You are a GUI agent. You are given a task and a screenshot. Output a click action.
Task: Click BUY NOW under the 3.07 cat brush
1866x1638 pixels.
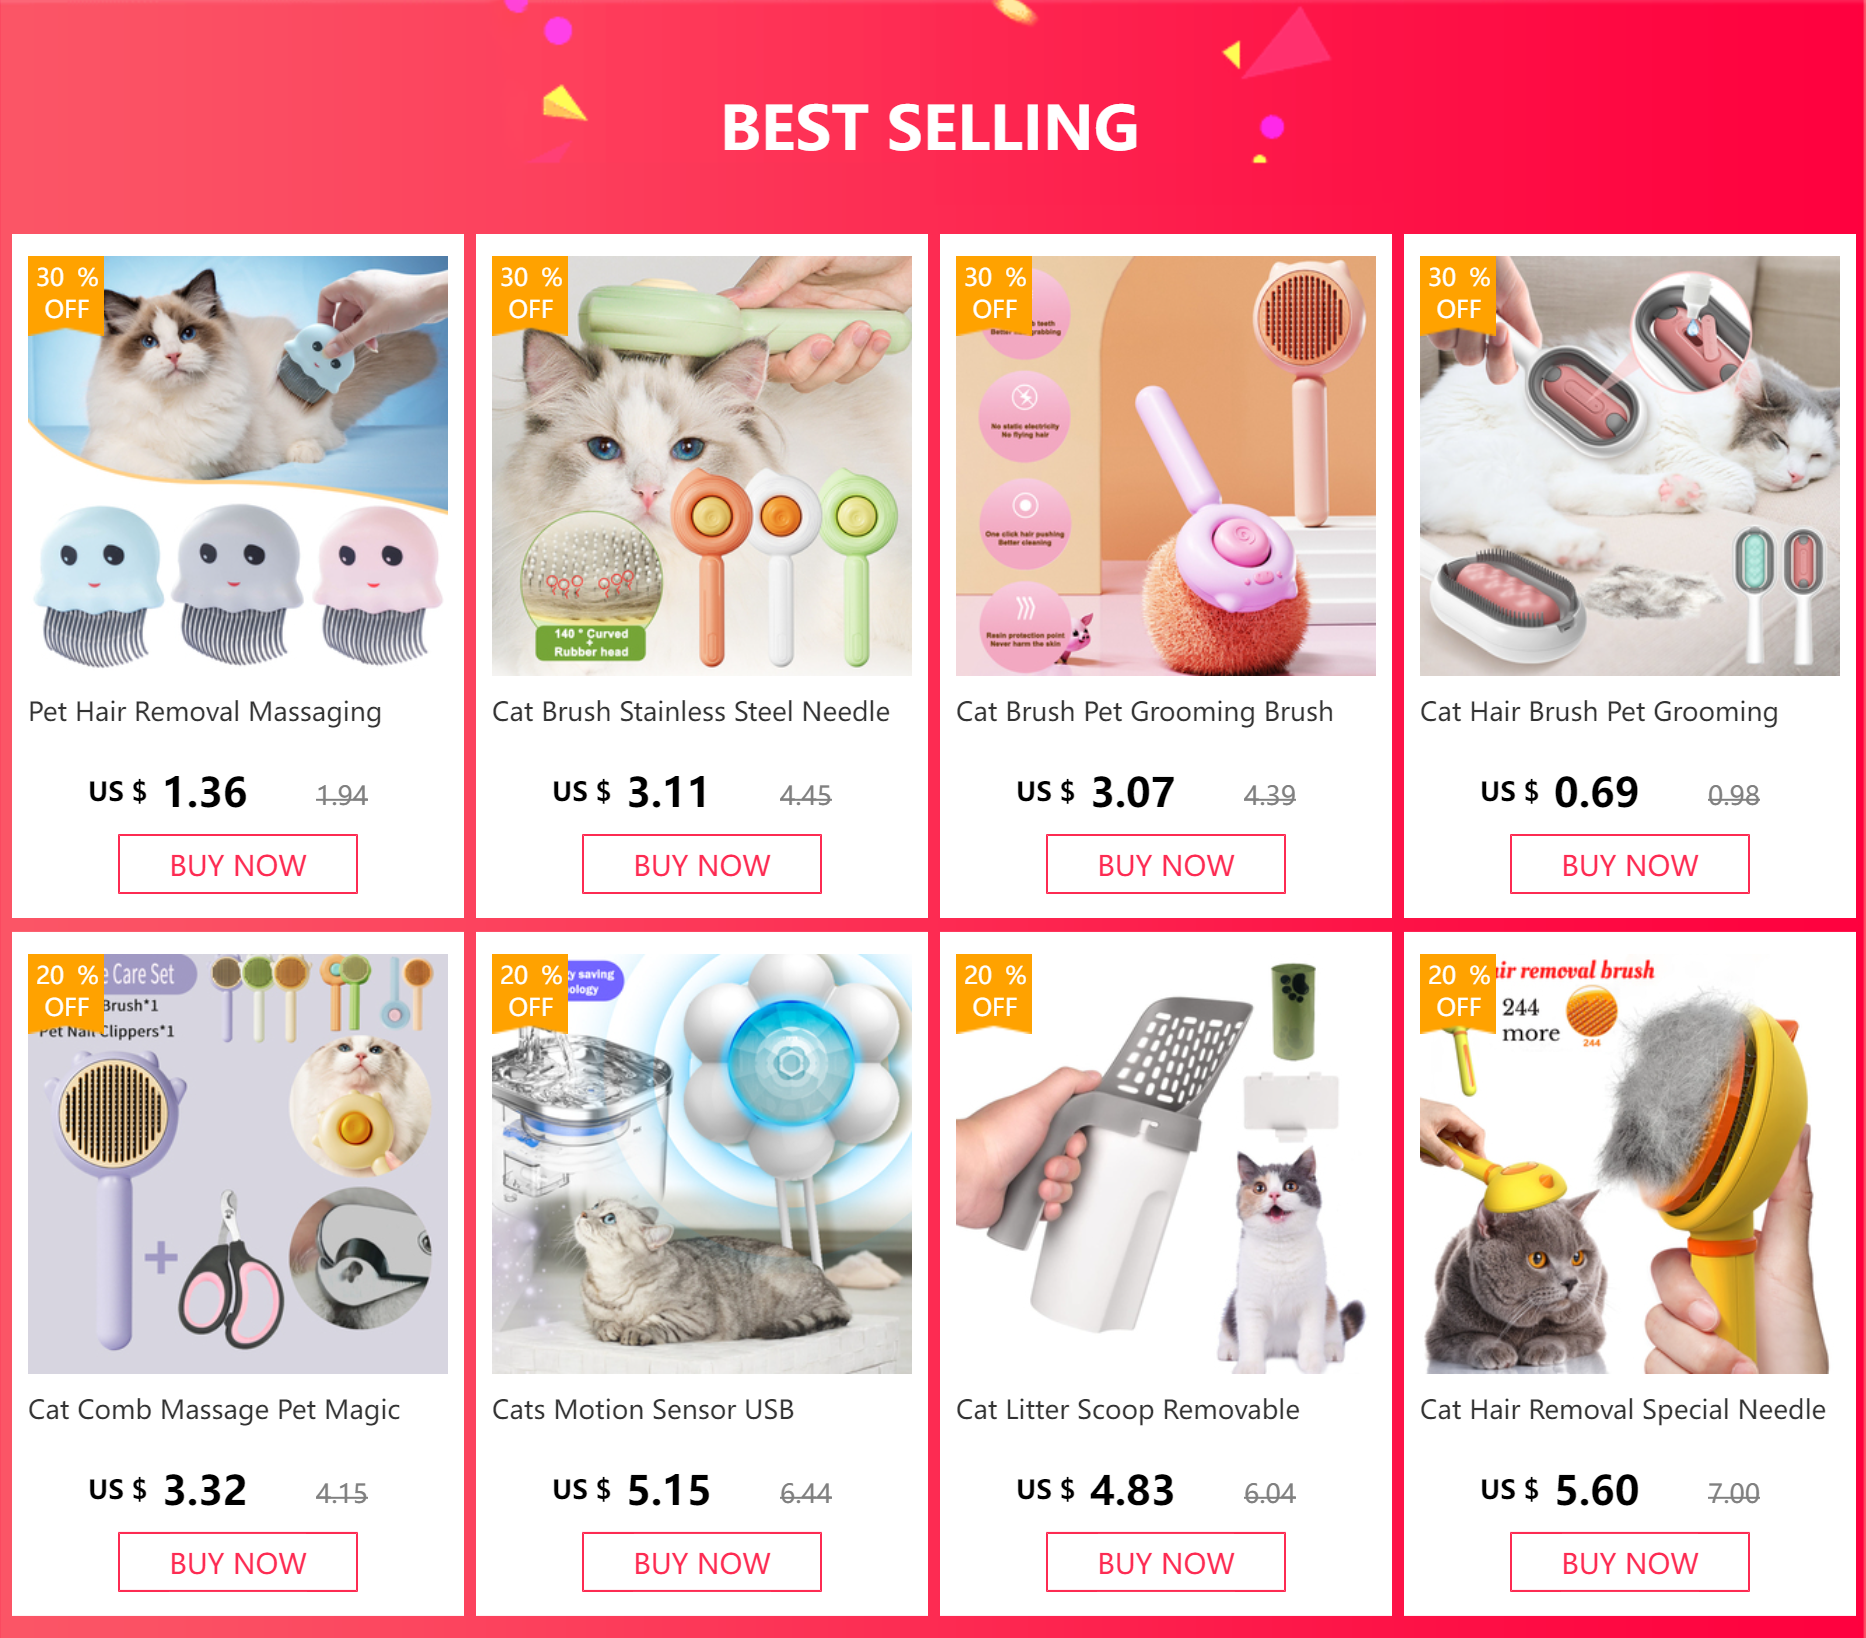[x=1166, y=864]
